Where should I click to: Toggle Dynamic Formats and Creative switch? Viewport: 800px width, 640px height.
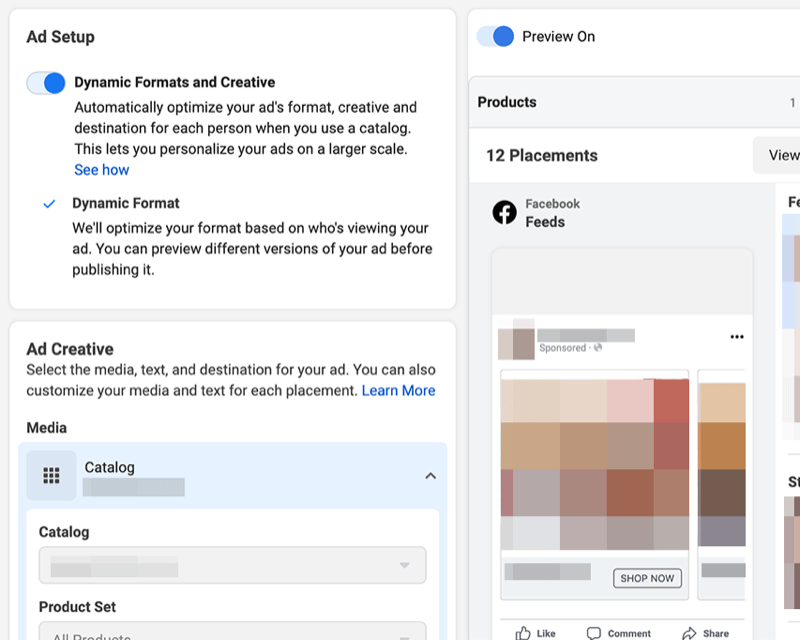(x=46, y=83)
